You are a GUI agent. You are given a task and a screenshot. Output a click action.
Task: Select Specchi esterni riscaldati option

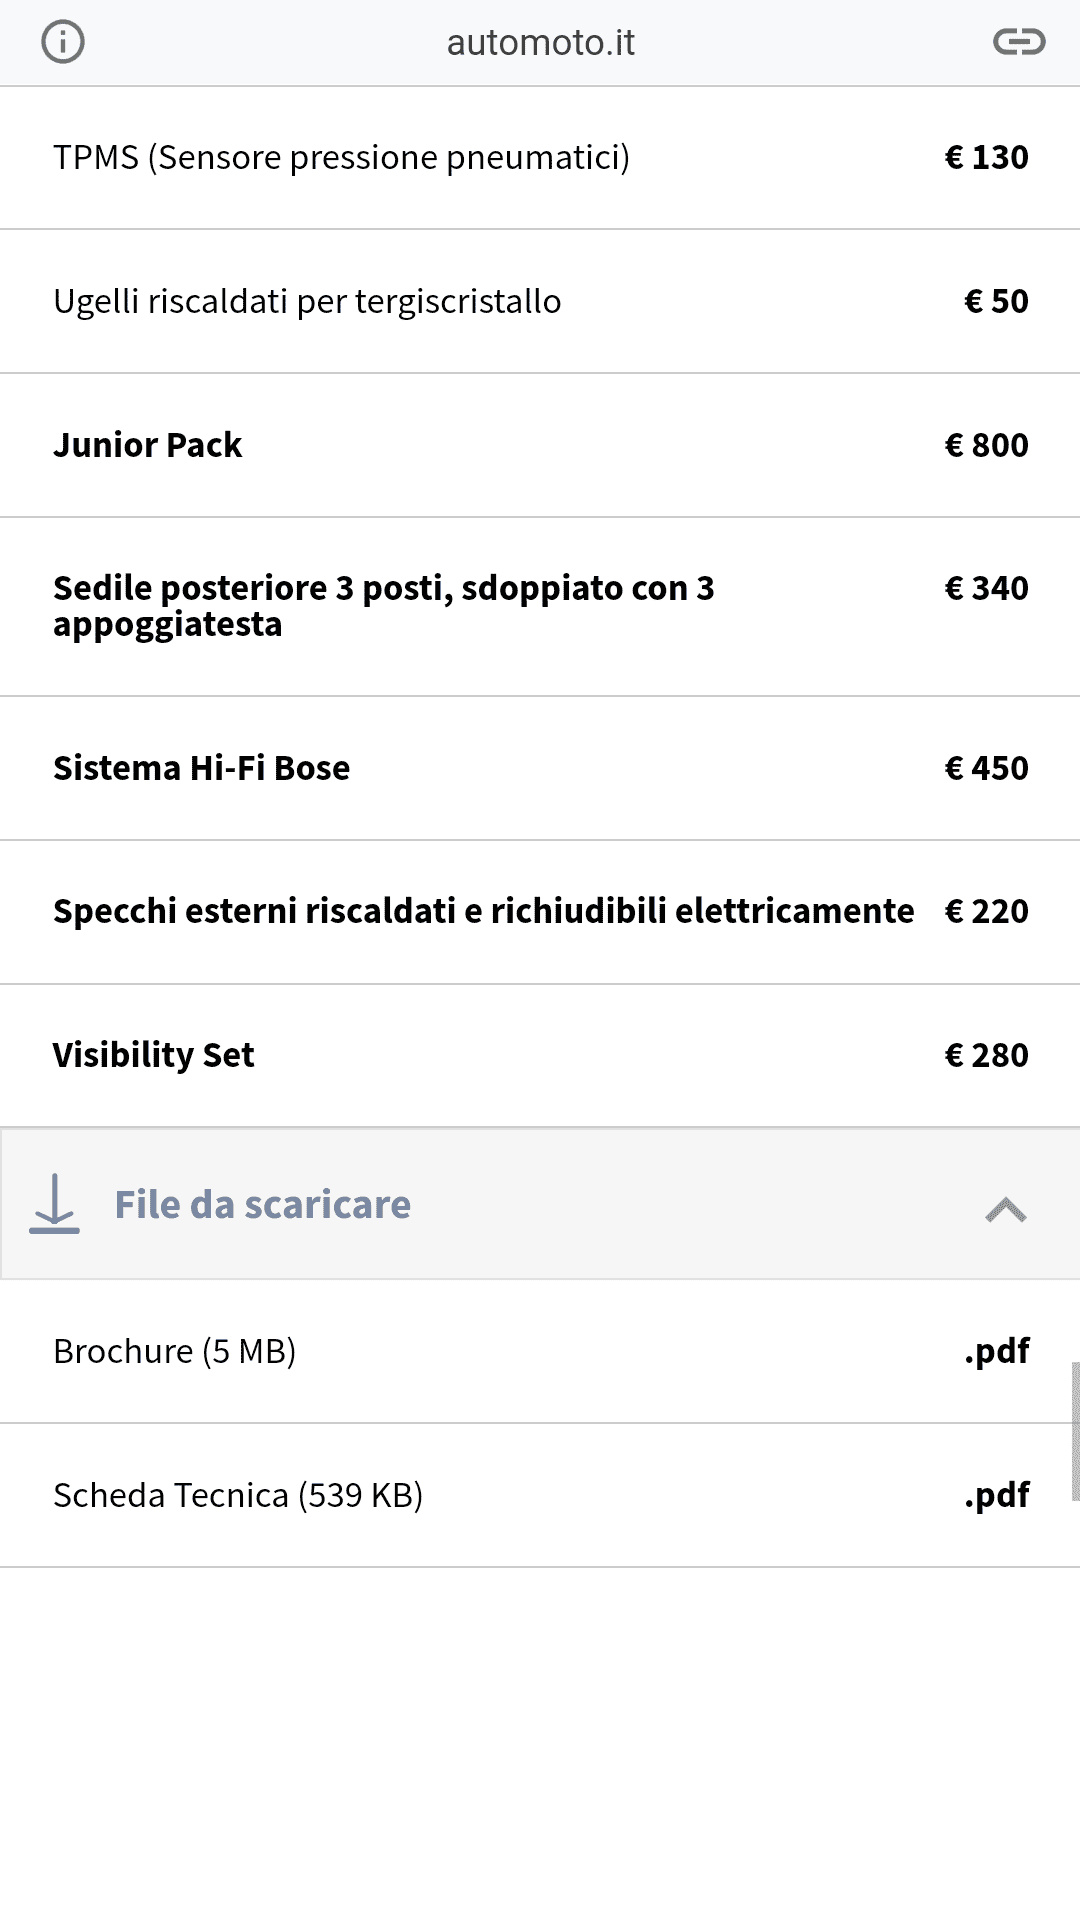click(540, 912)
